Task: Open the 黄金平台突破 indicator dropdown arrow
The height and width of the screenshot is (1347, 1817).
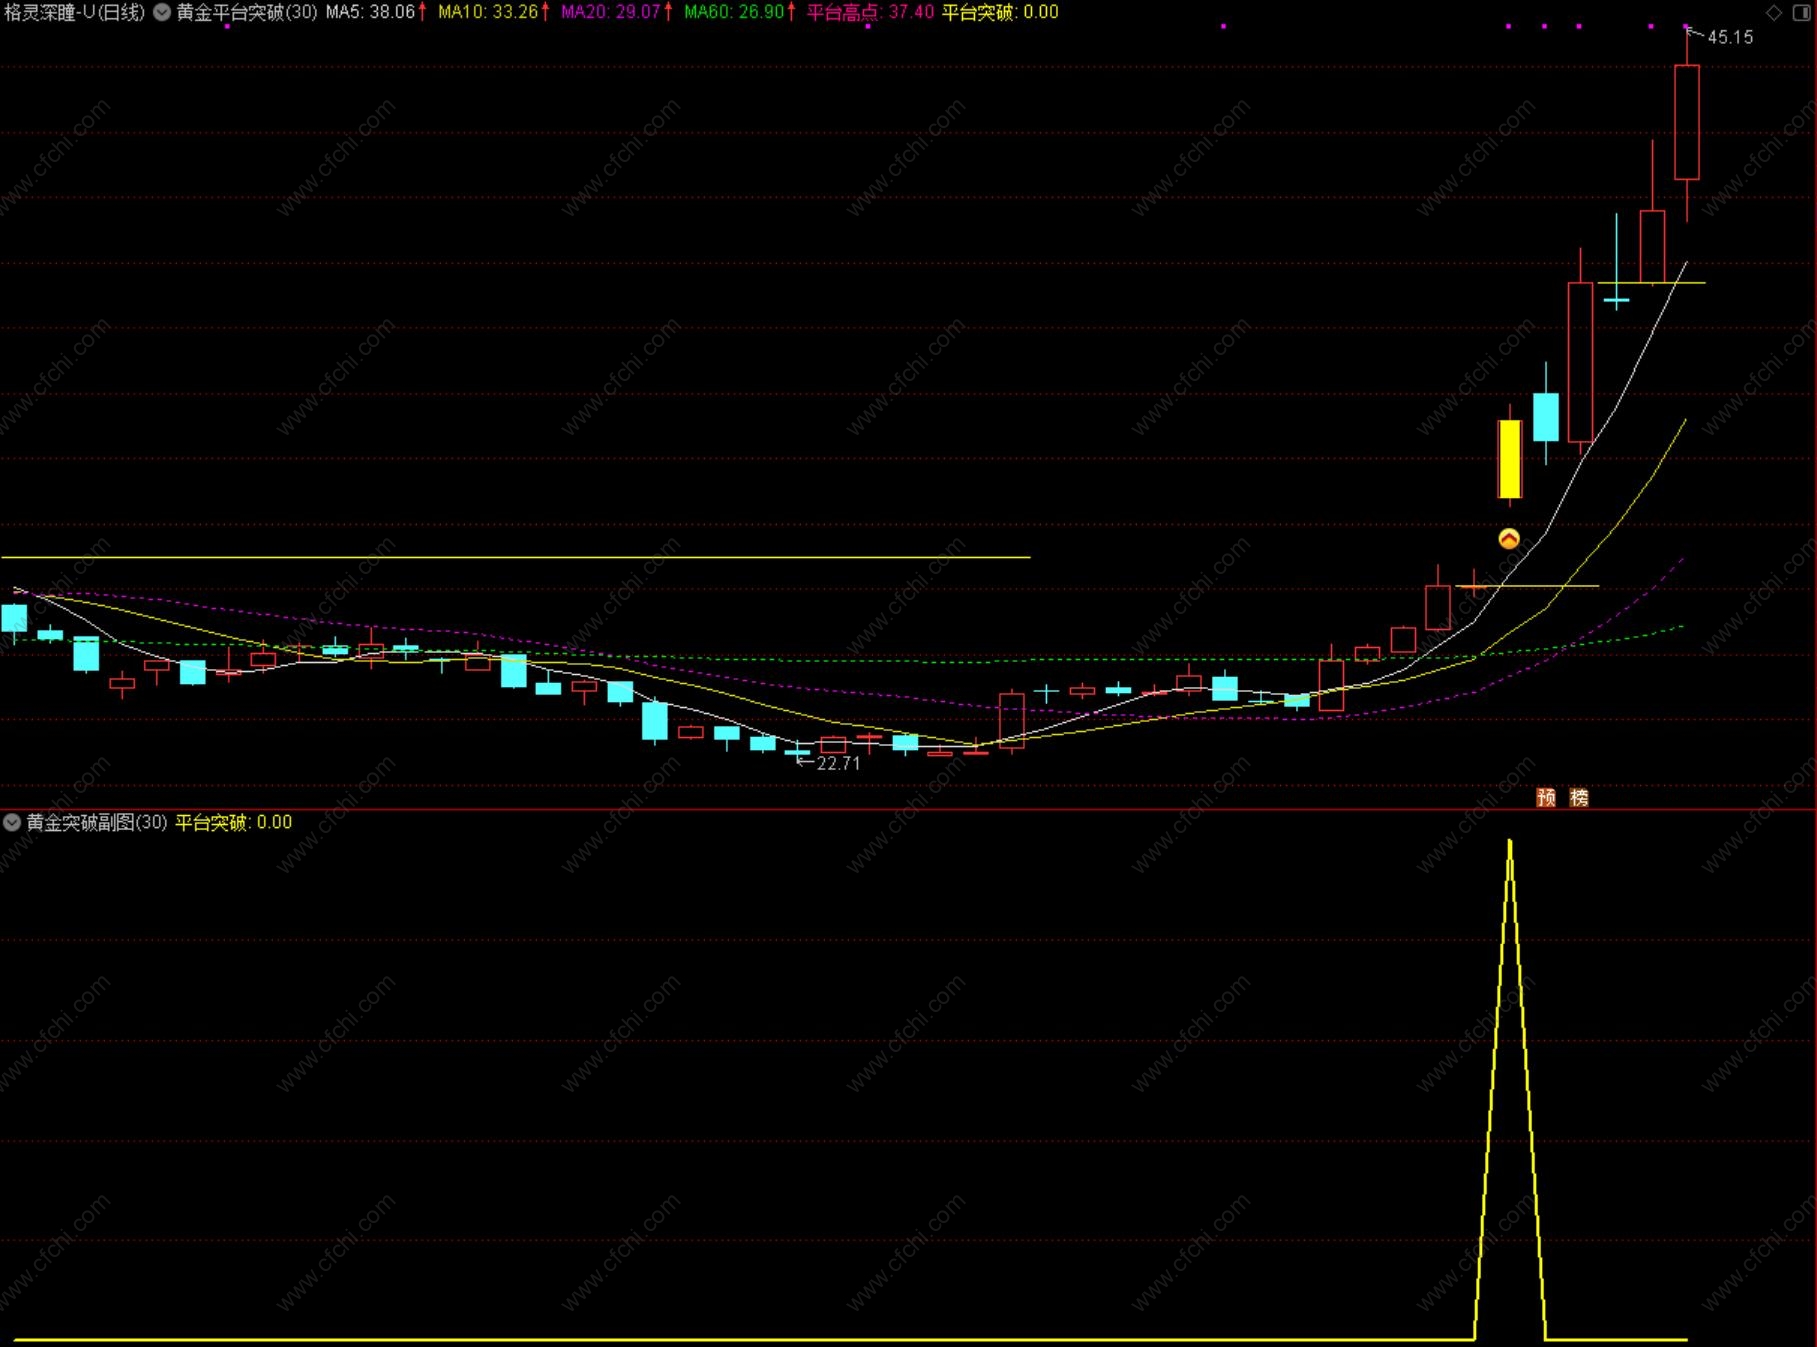Action: pyautogui.click(x=162, y=13)
